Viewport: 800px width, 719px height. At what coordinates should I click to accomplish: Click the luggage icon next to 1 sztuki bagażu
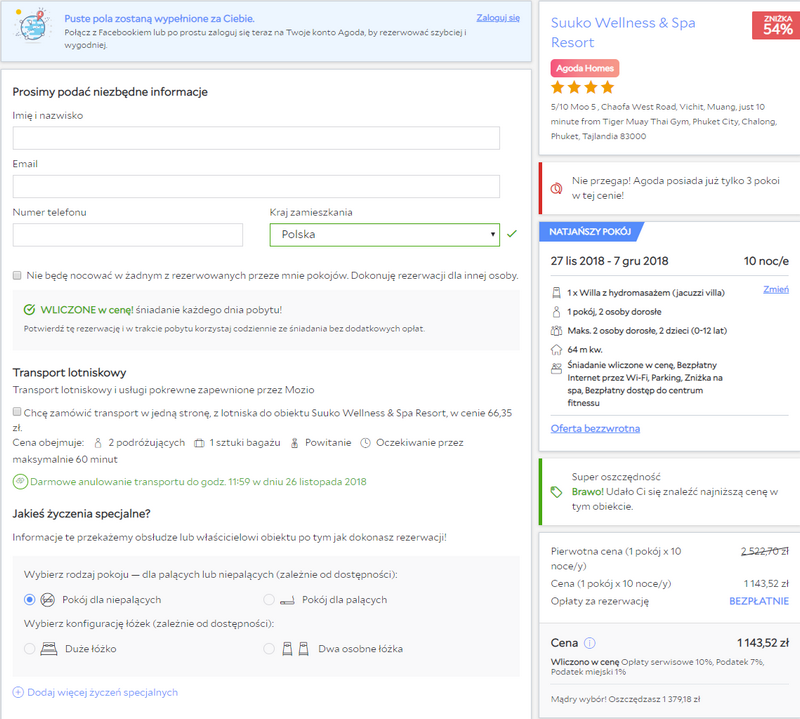pos(199,443)
